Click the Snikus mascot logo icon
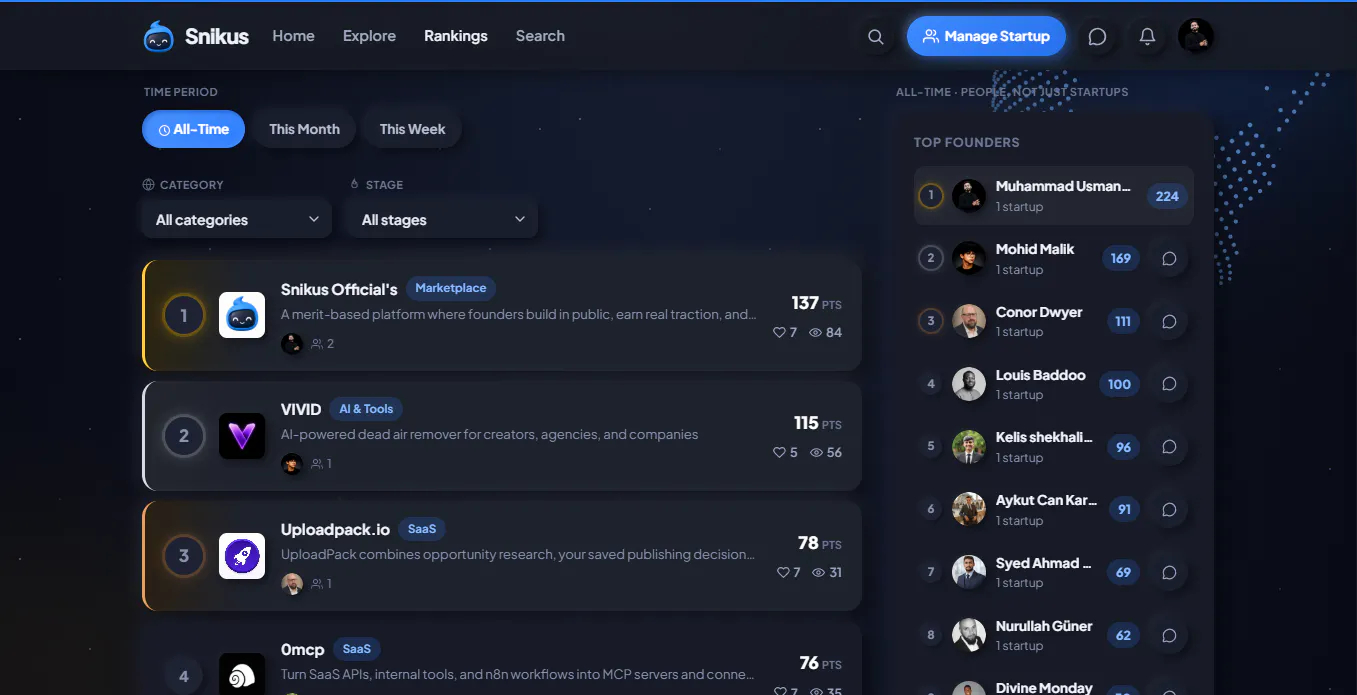The height and width of the screenshot is (695, 1357). pos(159,36)
